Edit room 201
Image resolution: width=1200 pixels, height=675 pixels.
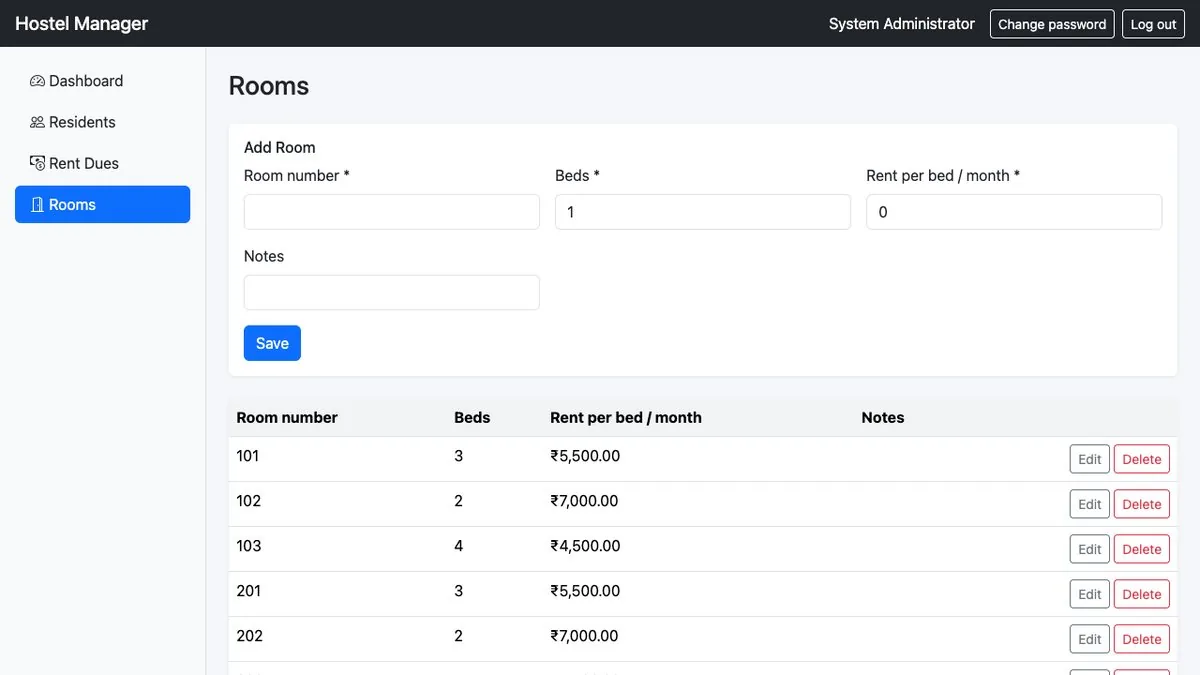tap(1090, 594)
